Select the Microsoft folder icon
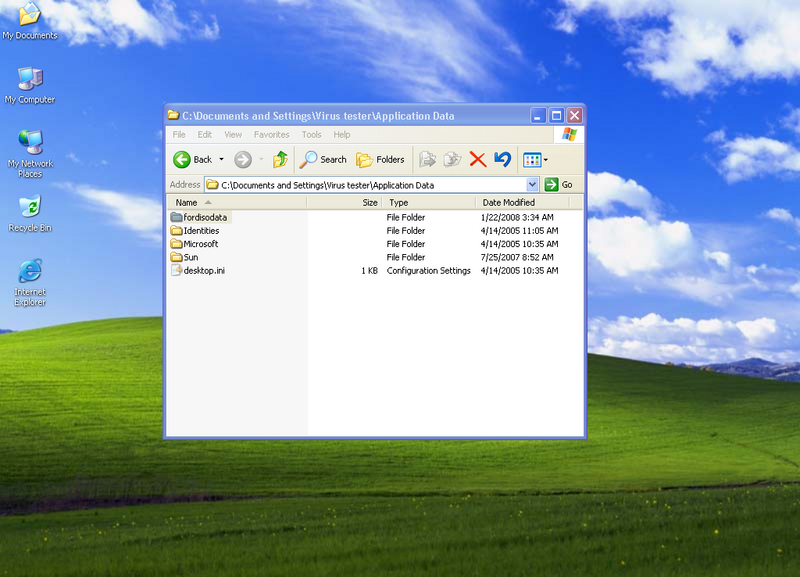The image size is (800, 577). 177,243
